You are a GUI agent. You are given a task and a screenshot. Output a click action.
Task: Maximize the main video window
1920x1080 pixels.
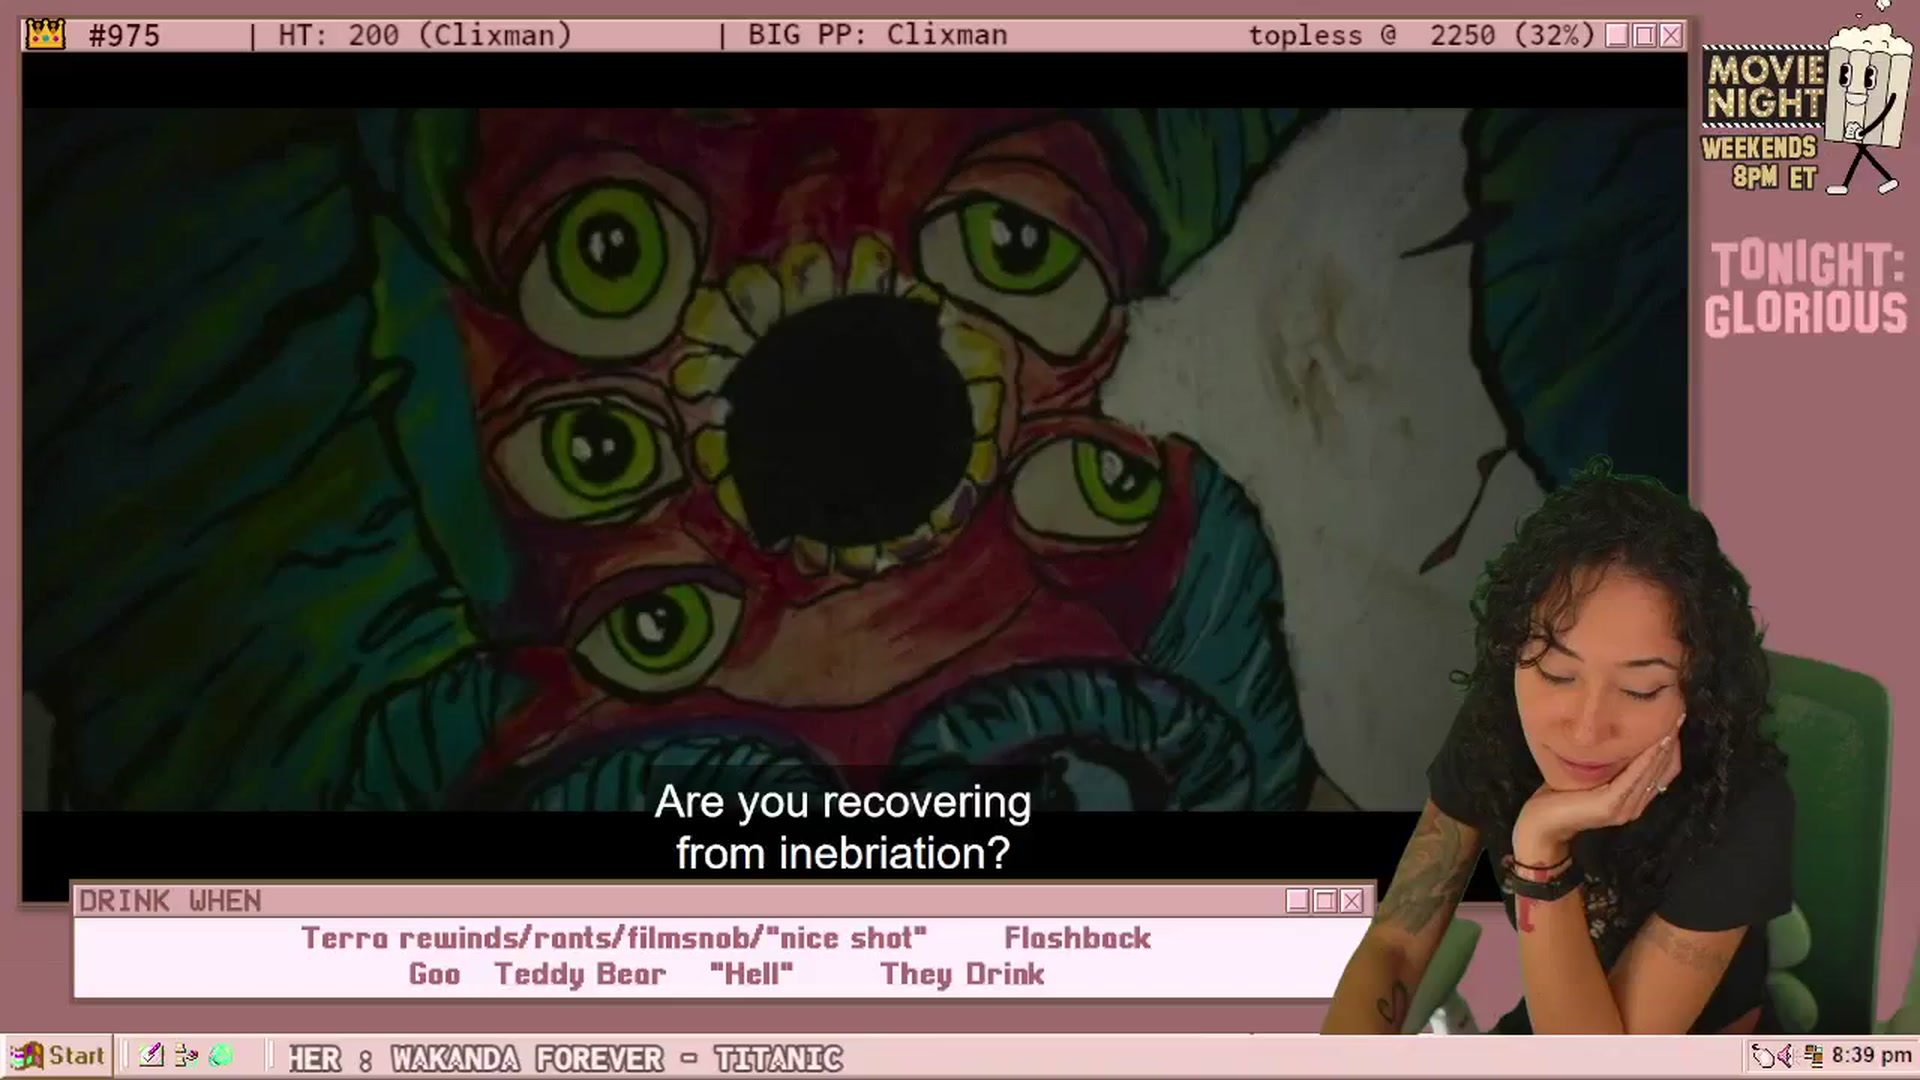(1644, 36)
